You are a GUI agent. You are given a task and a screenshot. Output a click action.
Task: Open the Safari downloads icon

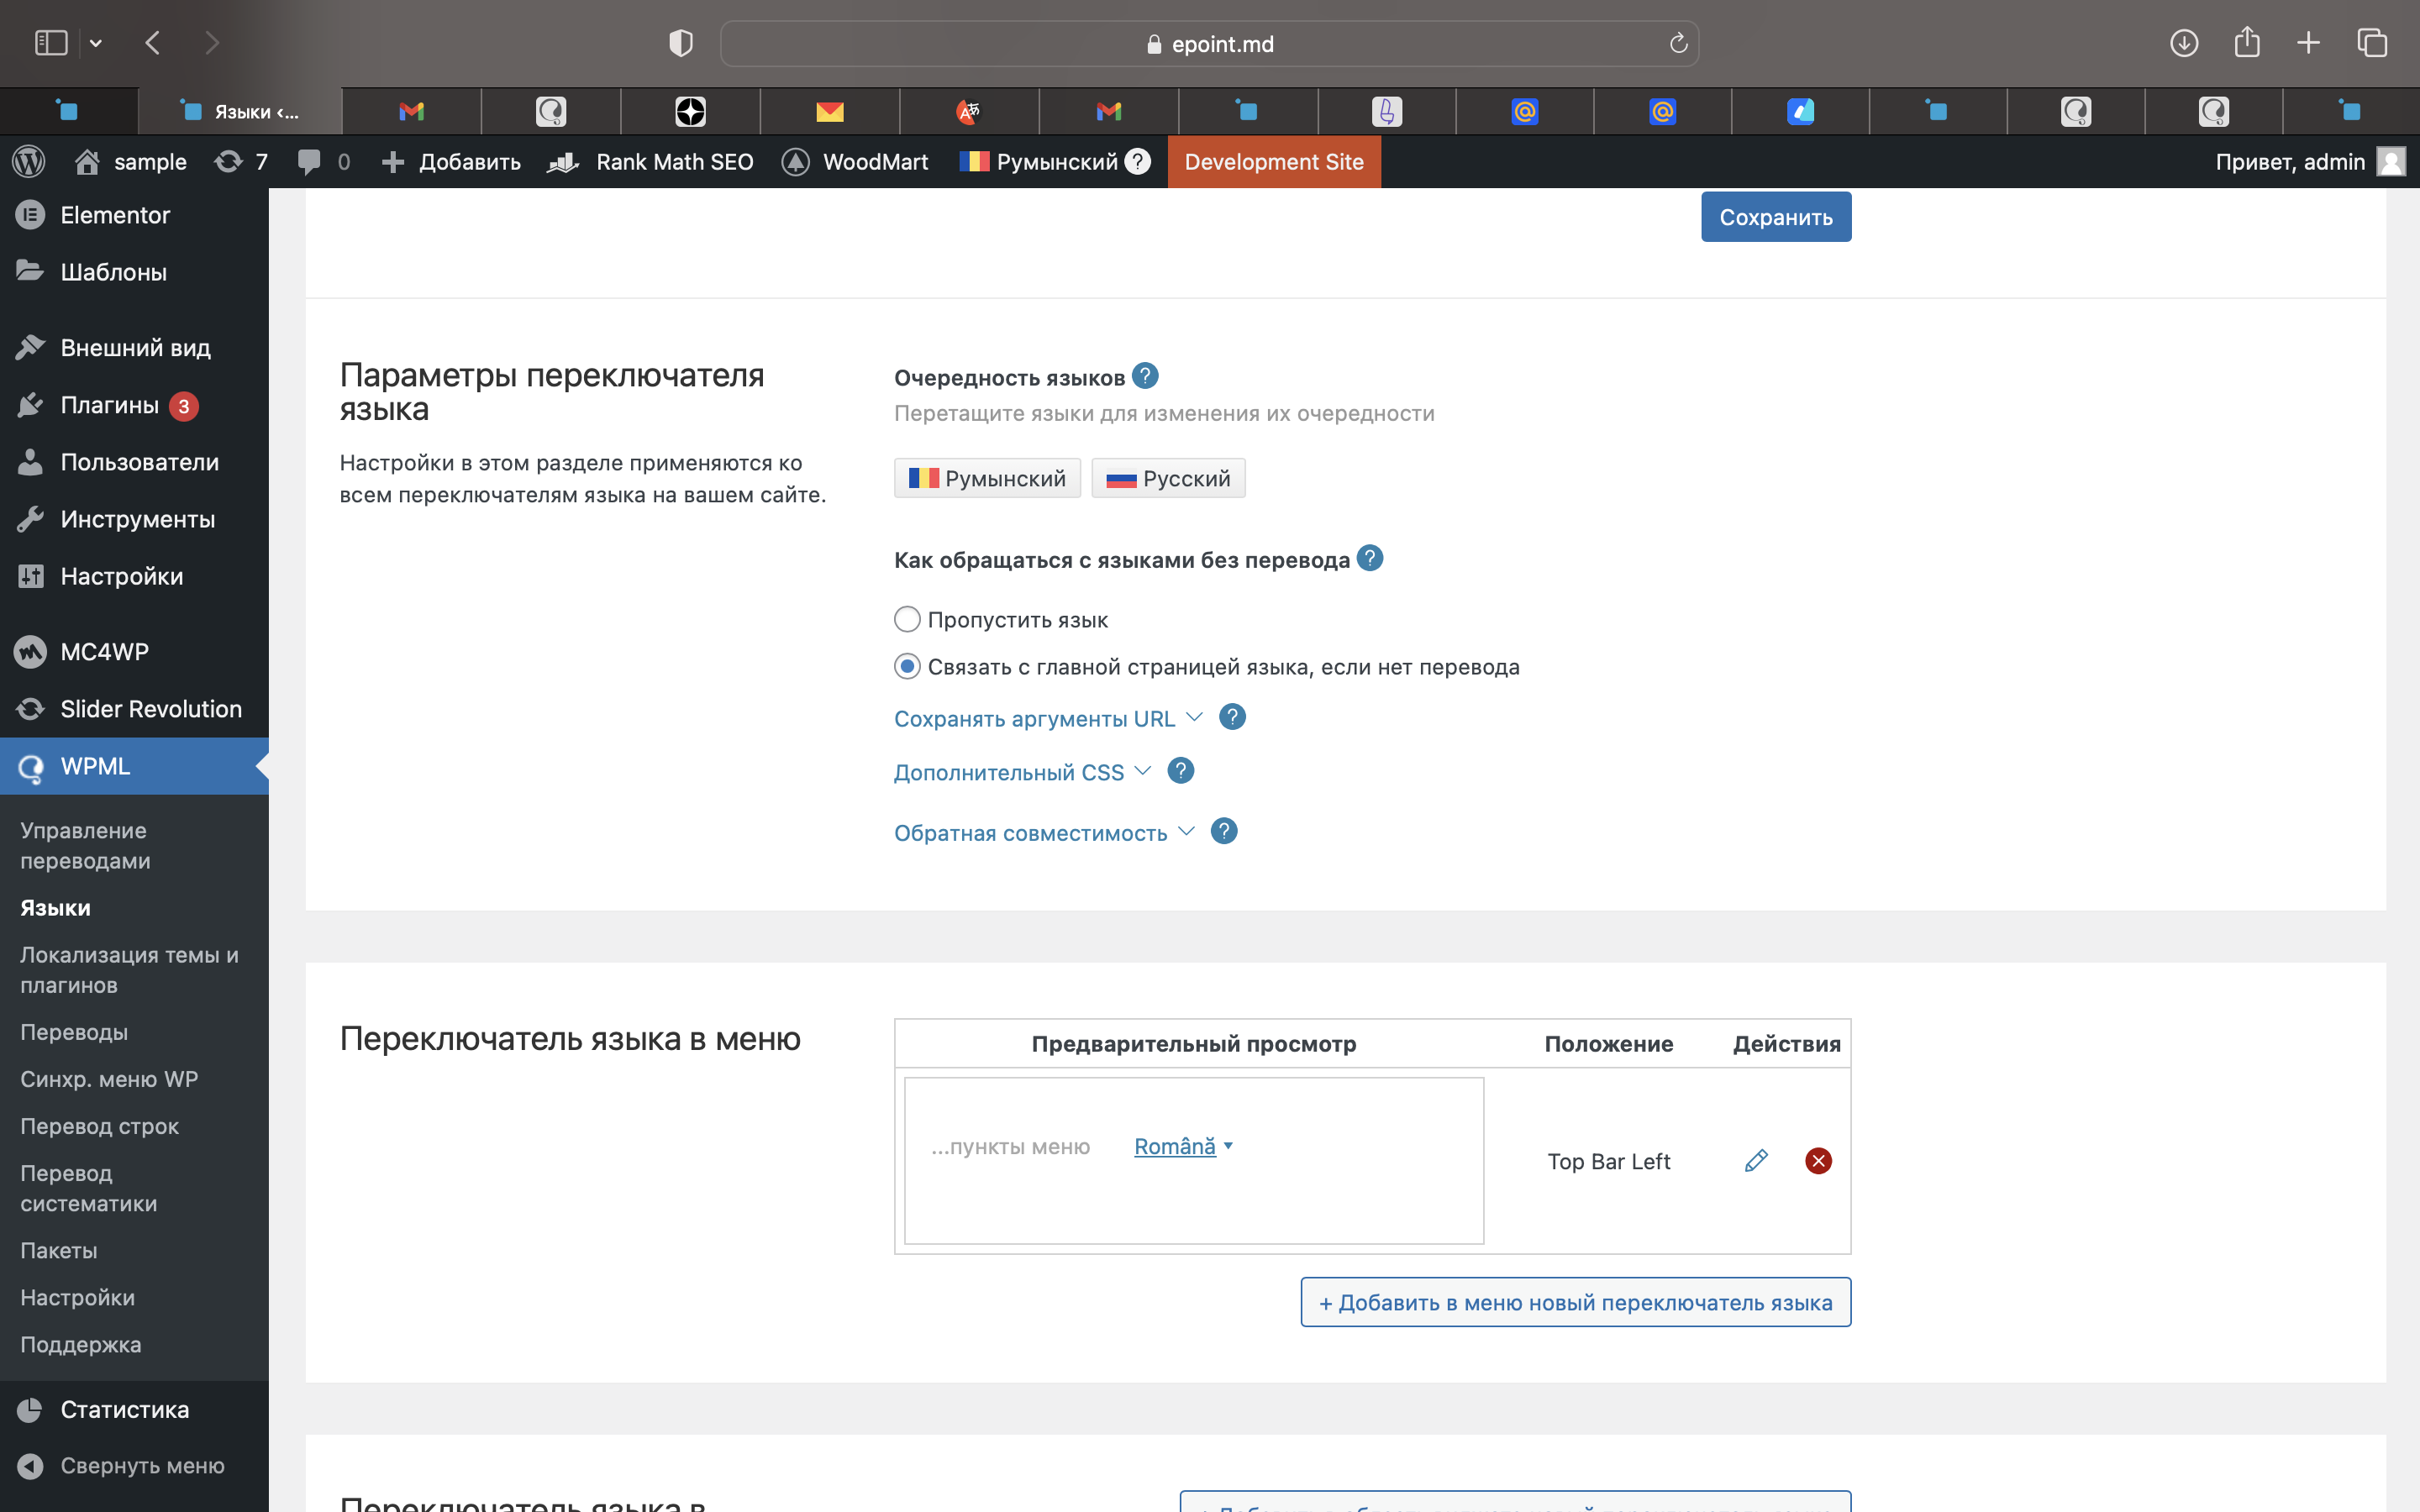point(2184,43)
